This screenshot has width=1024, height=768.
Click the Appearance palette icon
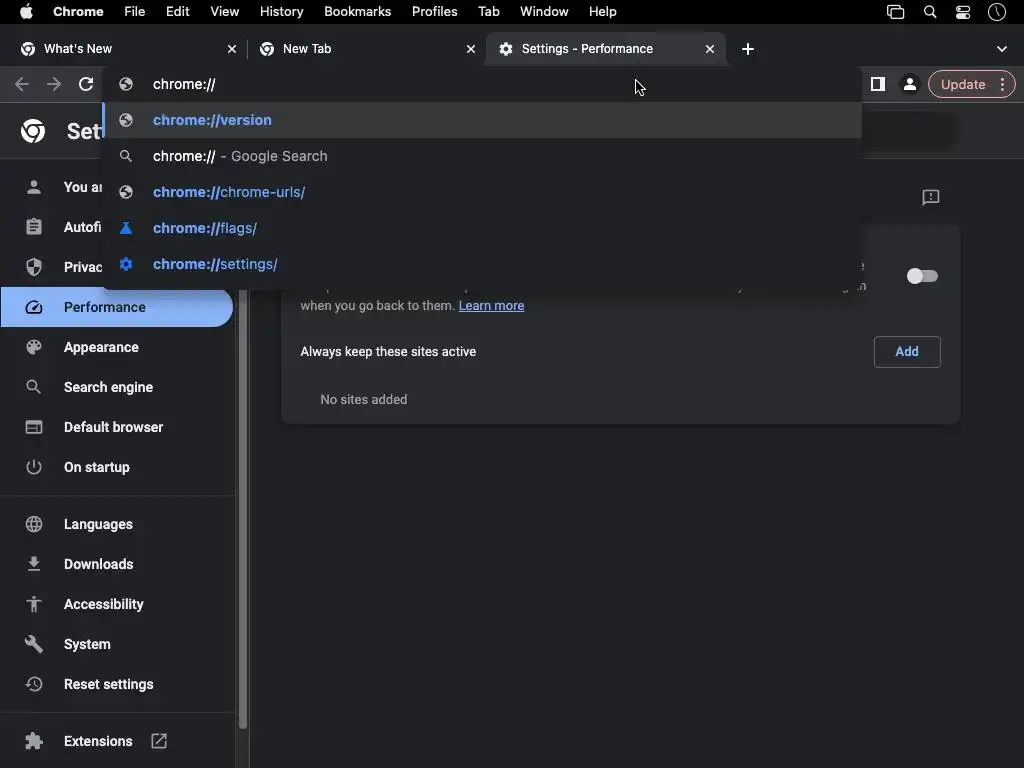coord(34,347)
